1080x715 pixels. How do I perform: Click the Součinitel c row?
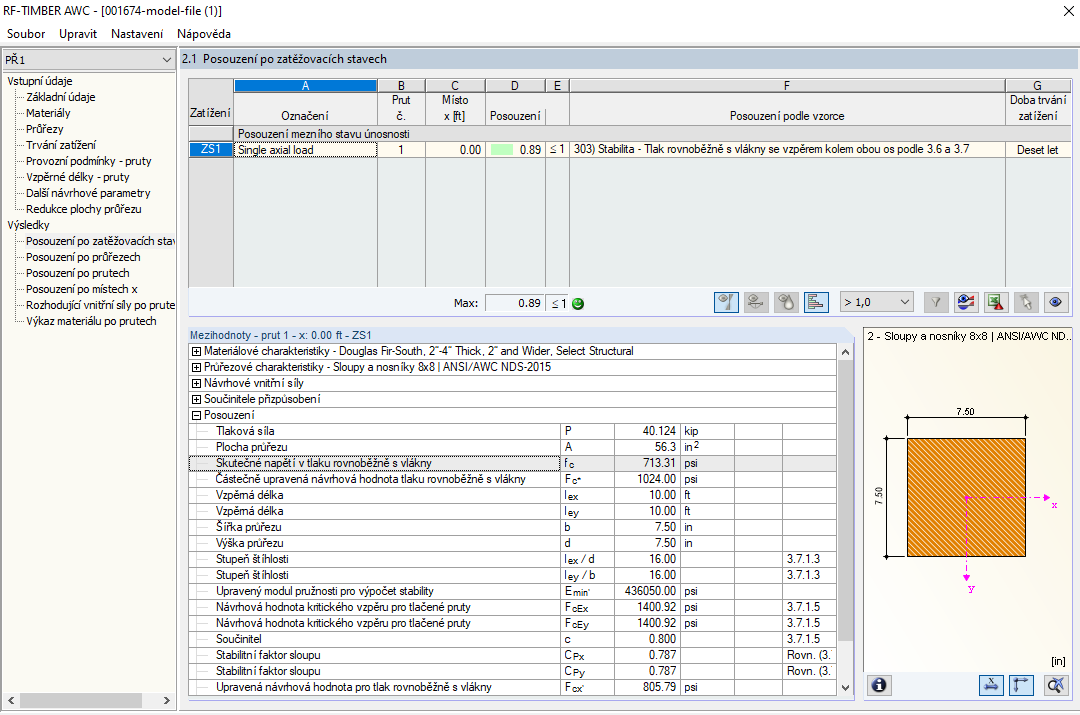click(x=512, y=639)
